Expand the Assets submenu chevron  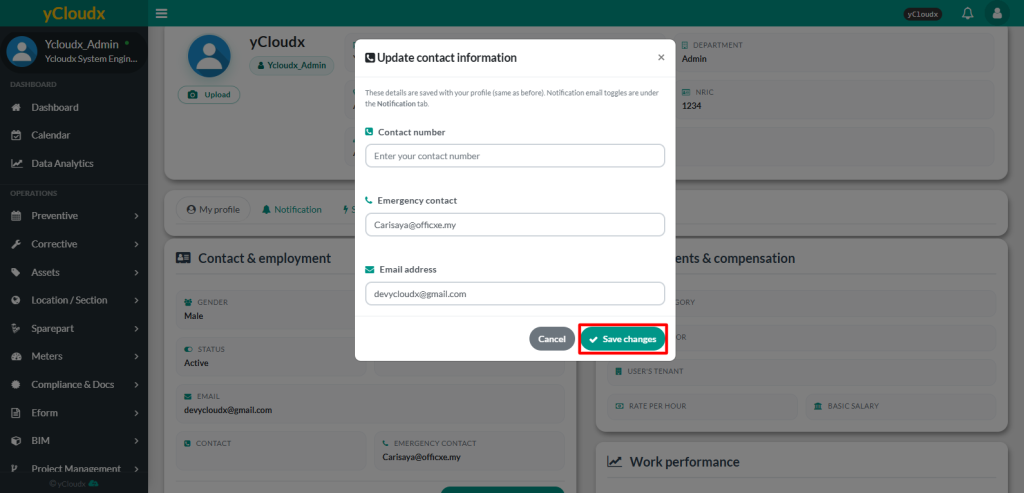coord(136,272)
